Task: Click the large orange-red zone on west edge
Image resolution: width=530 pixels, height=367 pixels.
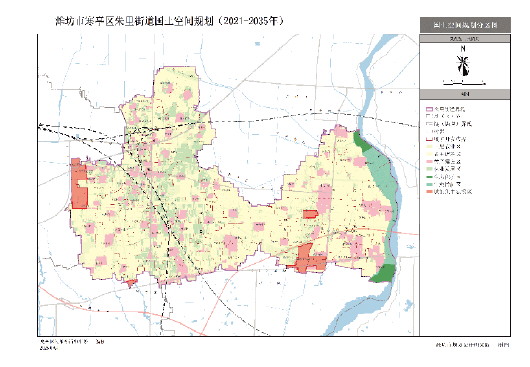Action: point(79,184)
